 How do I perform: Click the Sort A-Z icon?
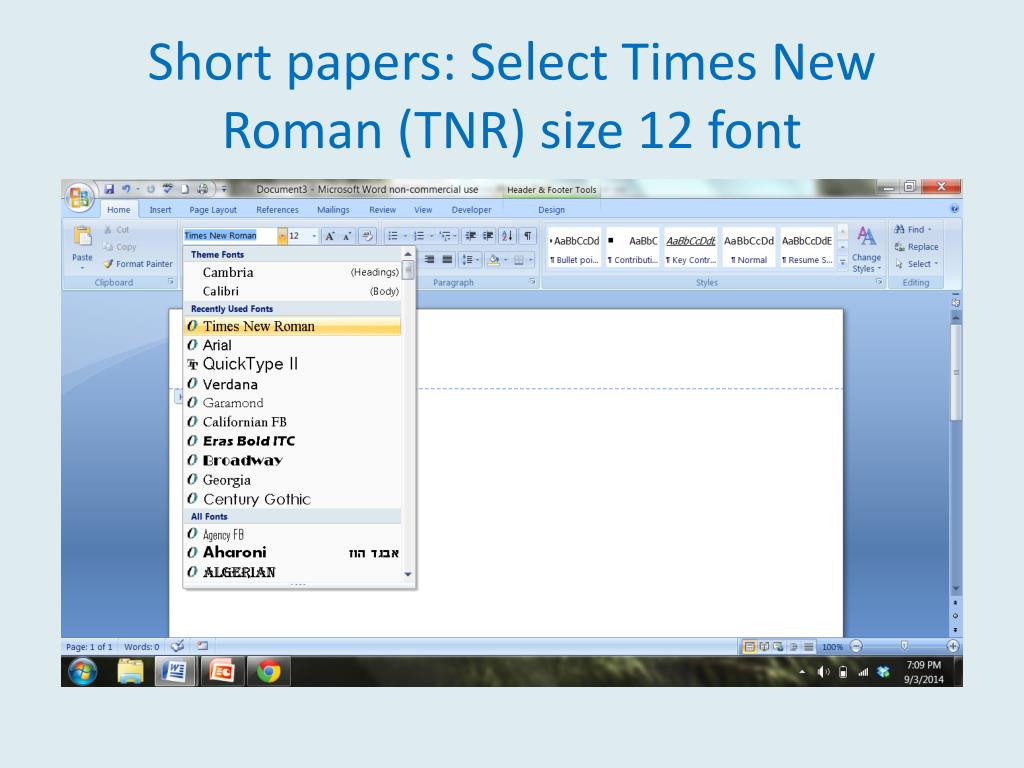pos(507,236)
